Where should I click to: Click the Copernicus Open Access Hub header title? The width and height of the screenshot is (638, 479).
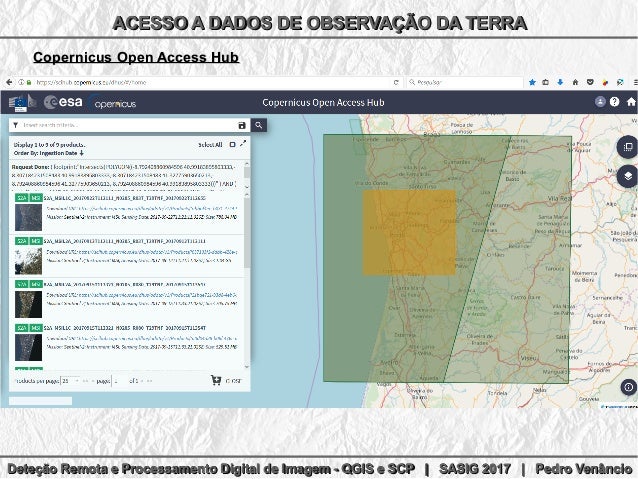[323, 103]
